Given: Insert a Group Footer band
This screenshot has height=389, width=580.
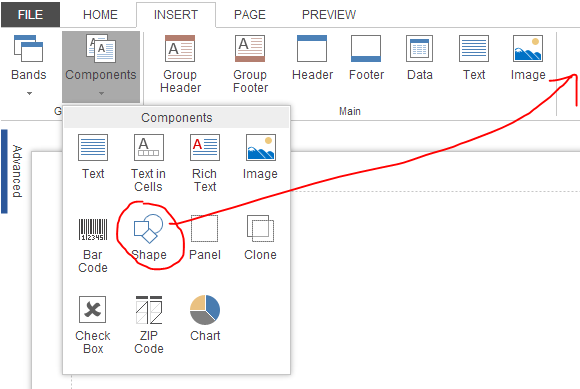Looking at the screenshot, I should [250, 64].
